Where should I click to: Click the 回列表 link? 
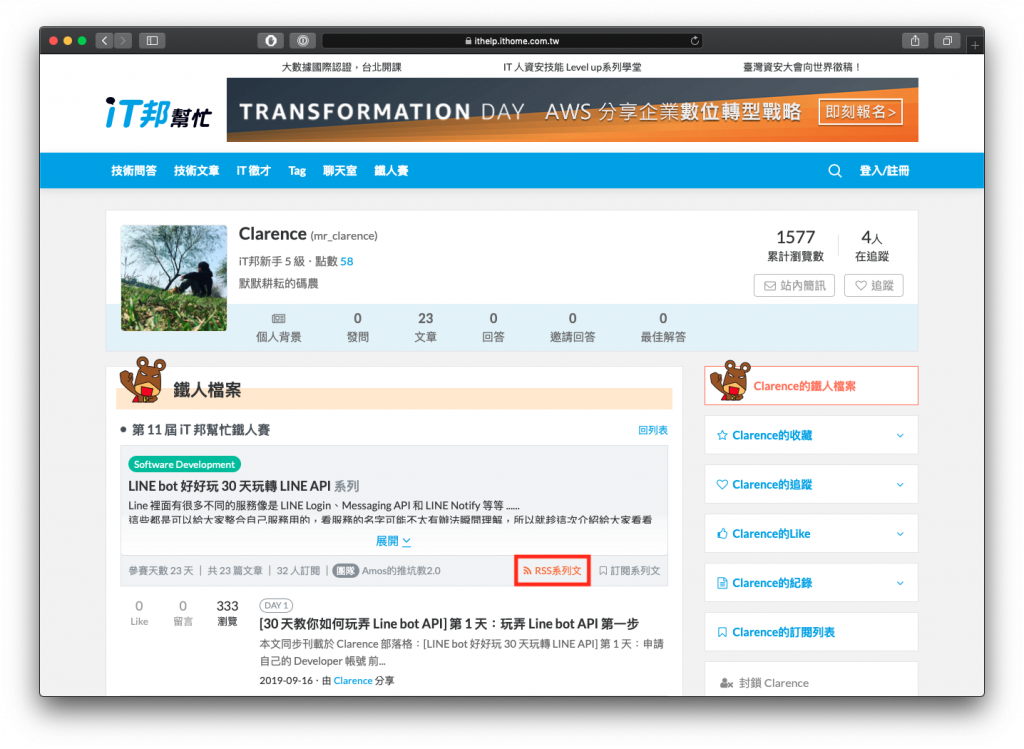pyautogui.click(x=653, y=430)
